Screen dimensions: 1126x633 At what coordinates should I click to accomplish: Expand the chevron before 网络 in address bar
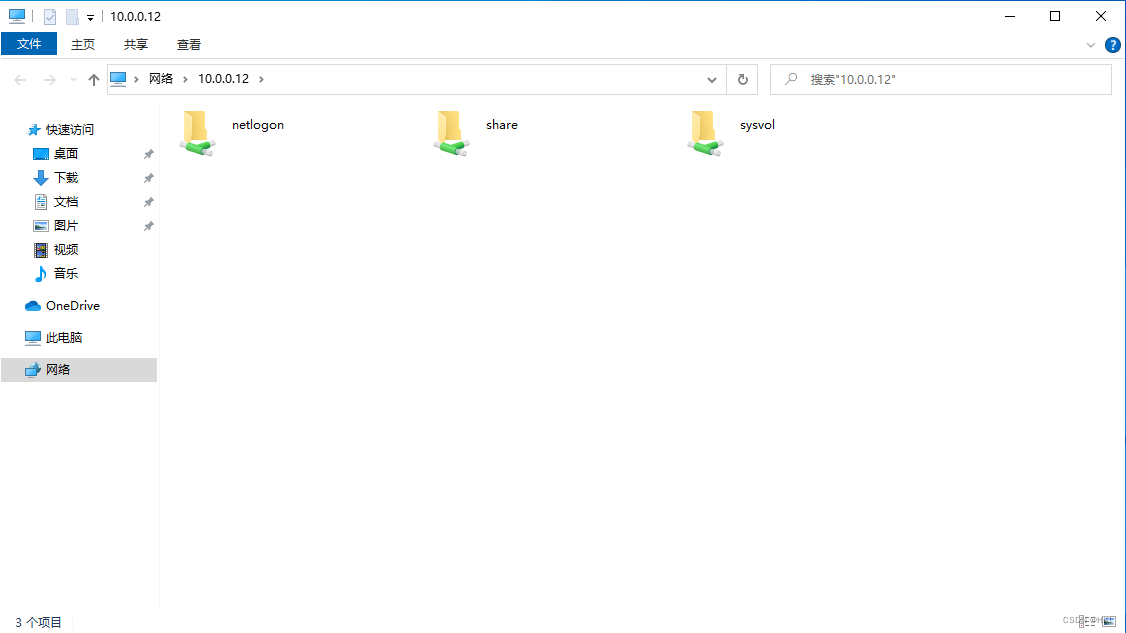136,79
